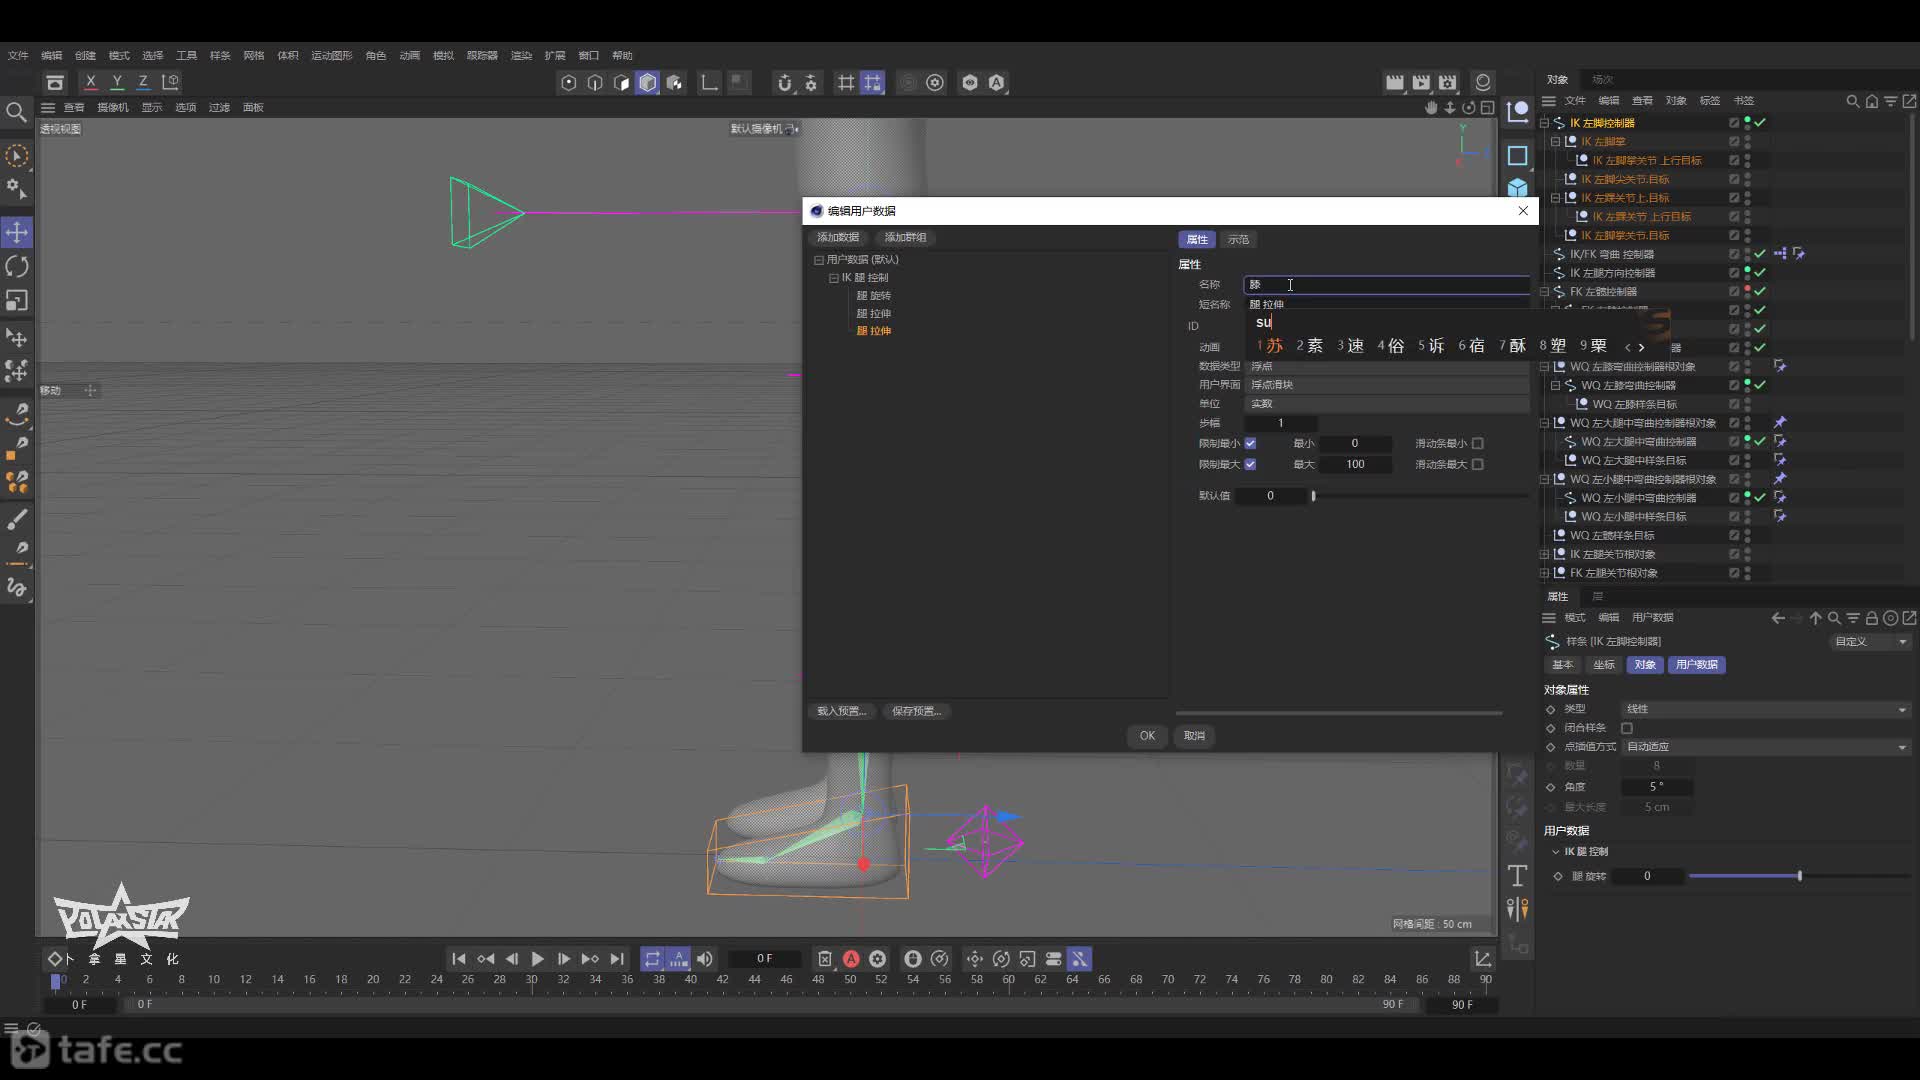Click 腿 旋转 slider in attributes panel
Image resolution: width=1920 pixels, height=1080 pixels.
[x=1800, y=876]
